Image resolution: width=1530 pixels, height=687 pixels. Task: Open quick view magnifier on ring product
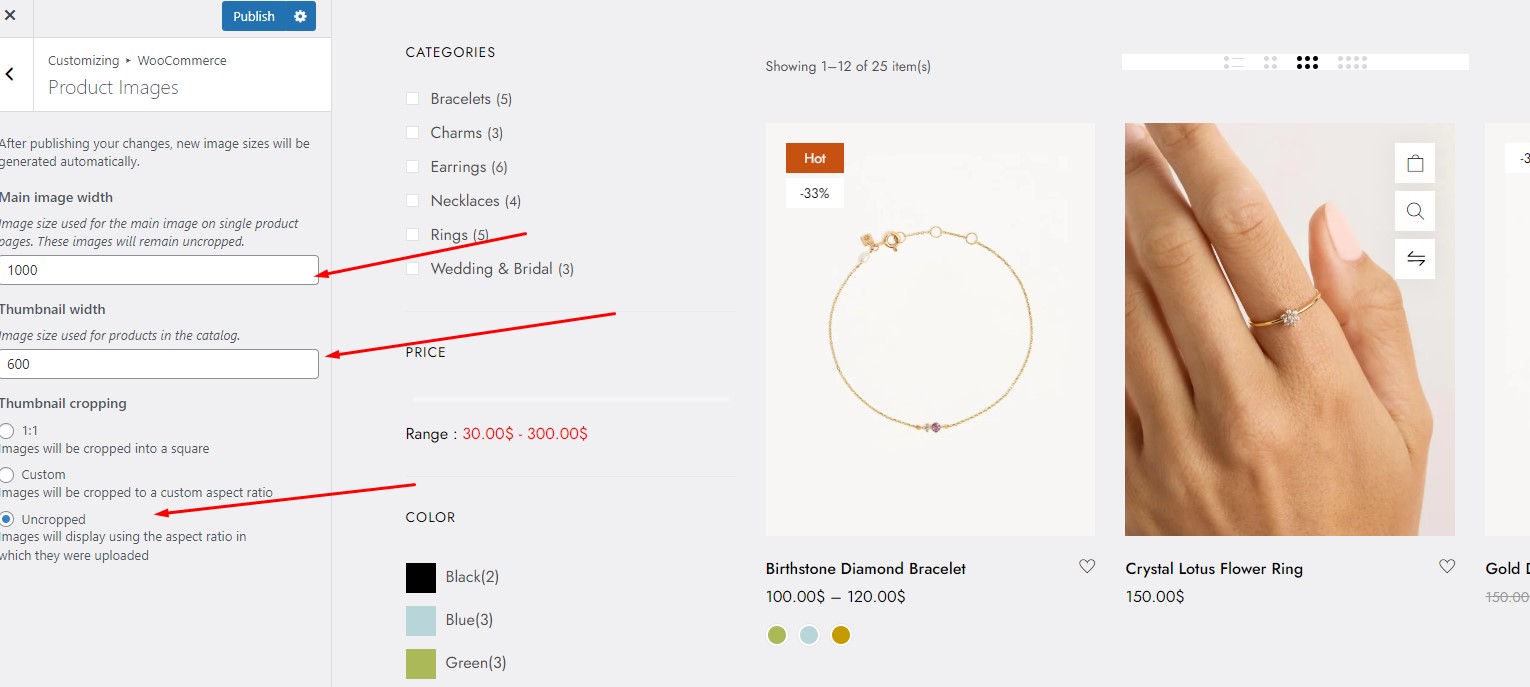click(x=1414, y=211)
